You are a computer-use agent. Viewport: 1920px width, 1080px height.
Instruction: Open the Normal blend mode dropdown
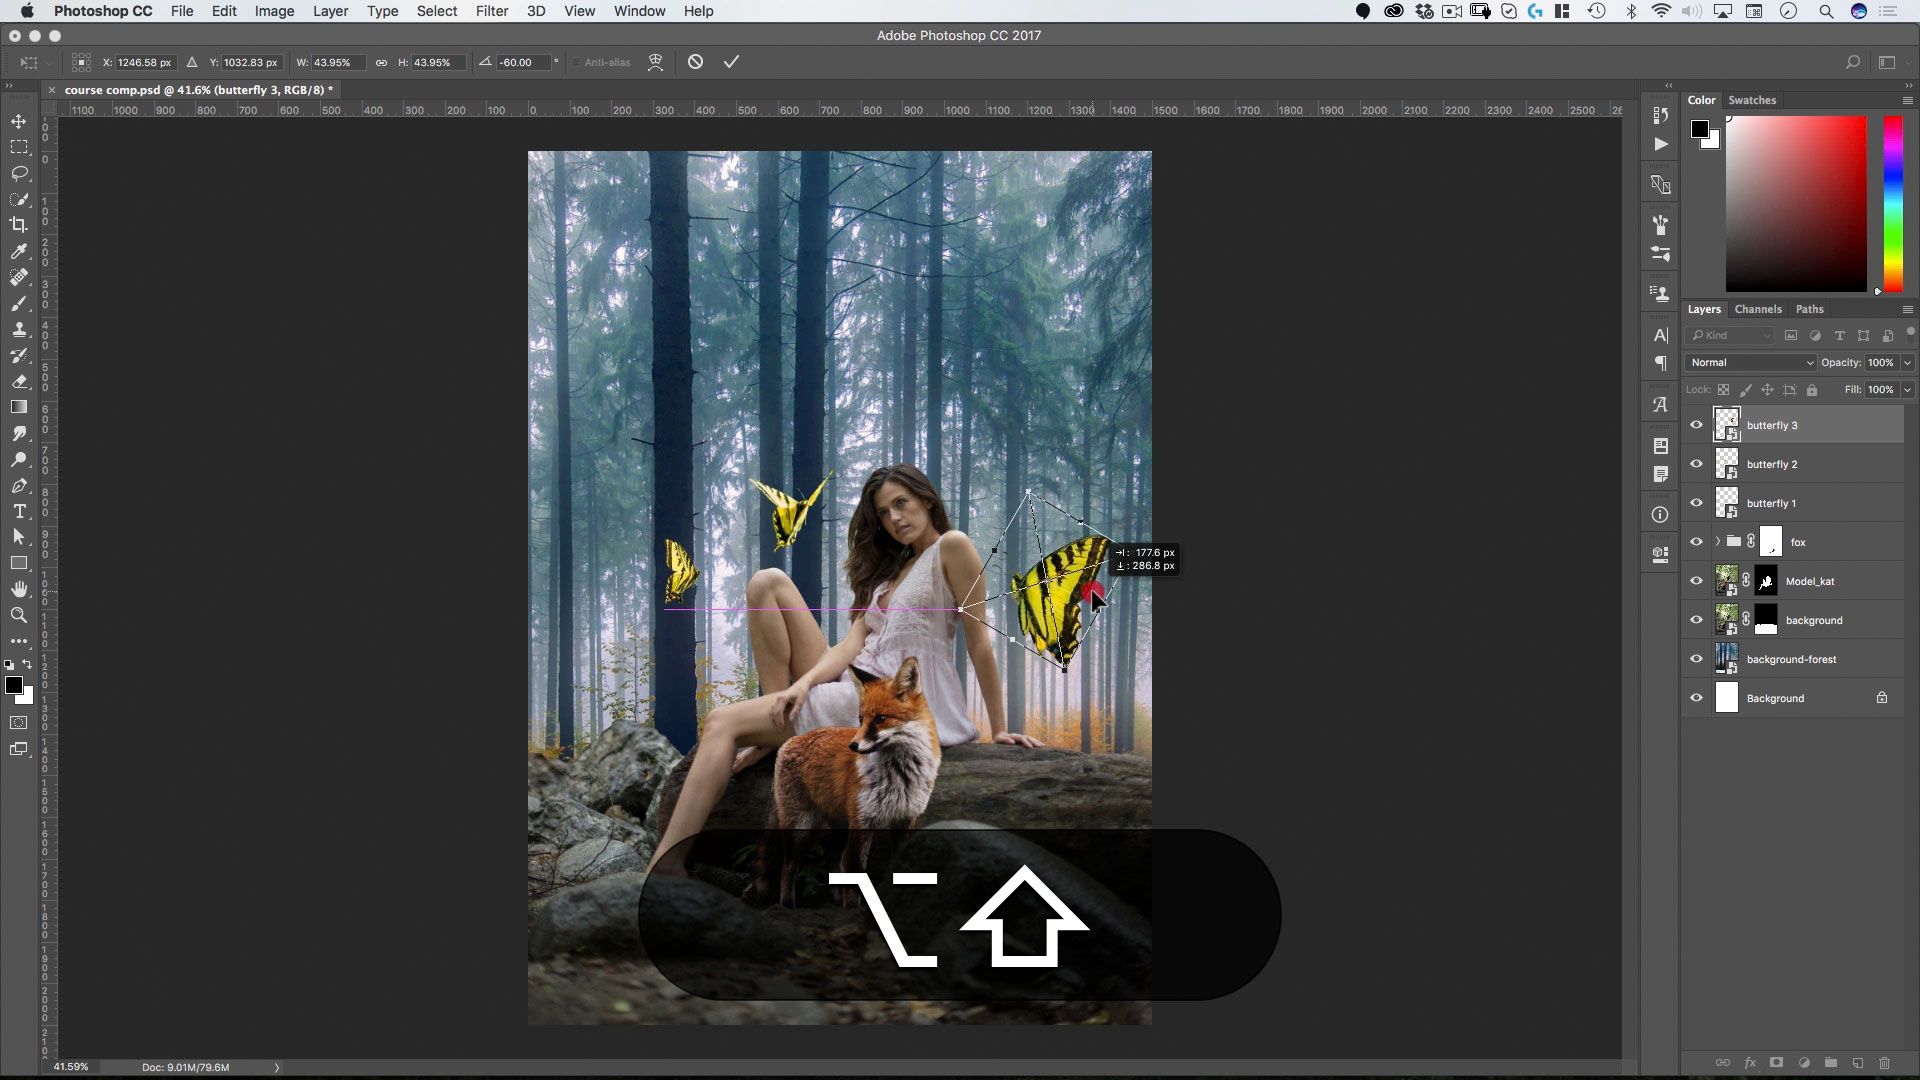[1751, 362]
